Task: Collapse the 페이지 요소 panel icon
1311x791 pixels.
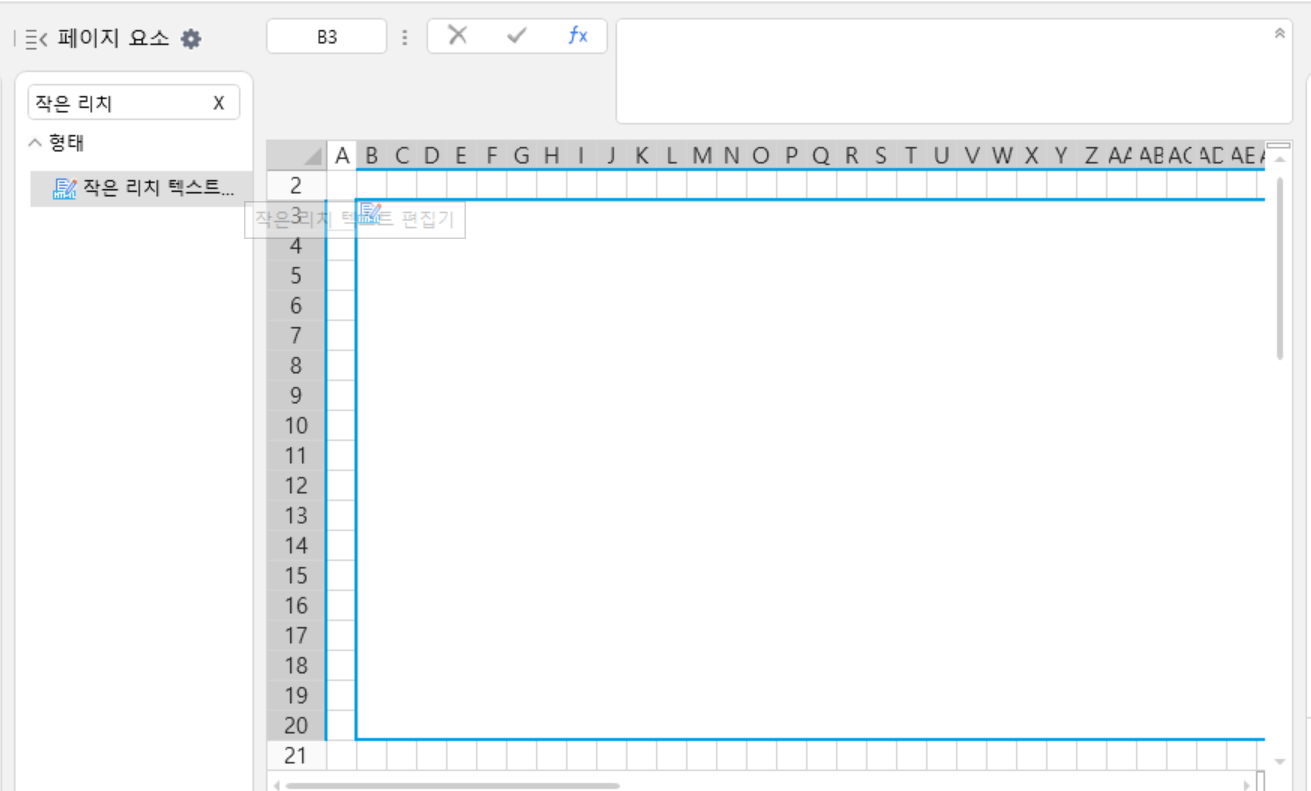Action: (x=37, y=39)
